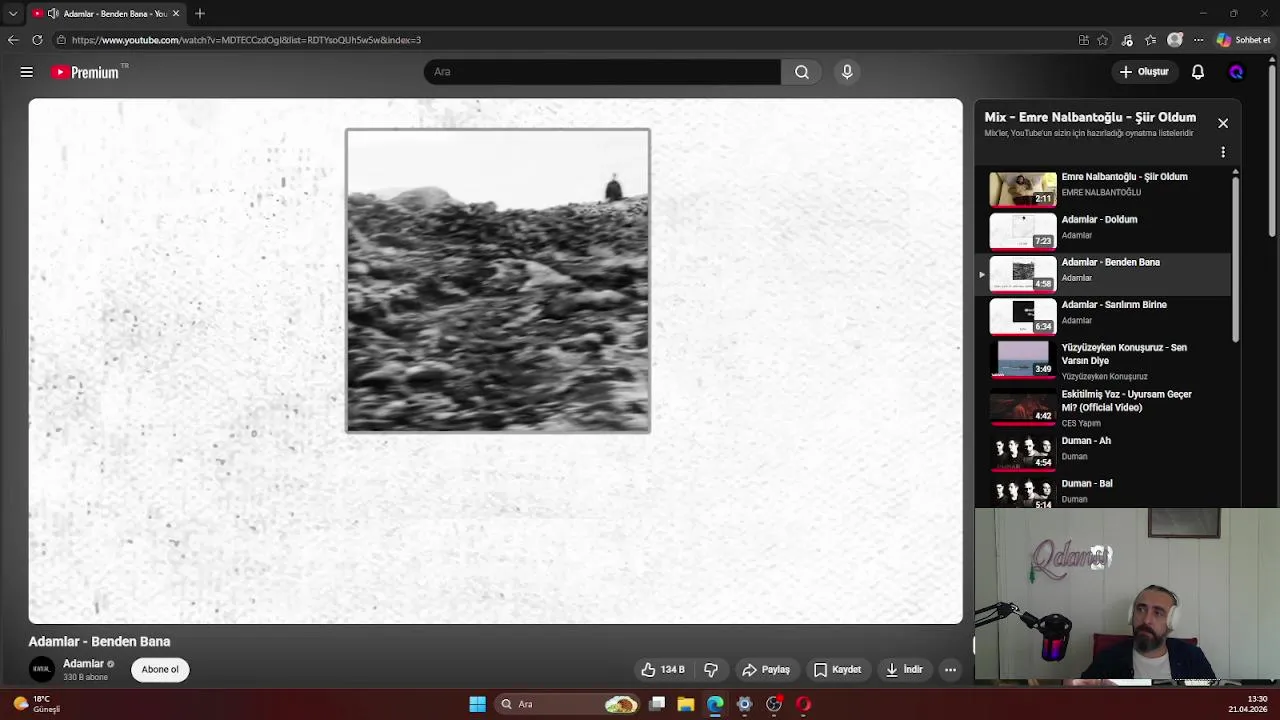1280x720 pixels.
Task: Click the video player area
Action: (x=496, y=361)
